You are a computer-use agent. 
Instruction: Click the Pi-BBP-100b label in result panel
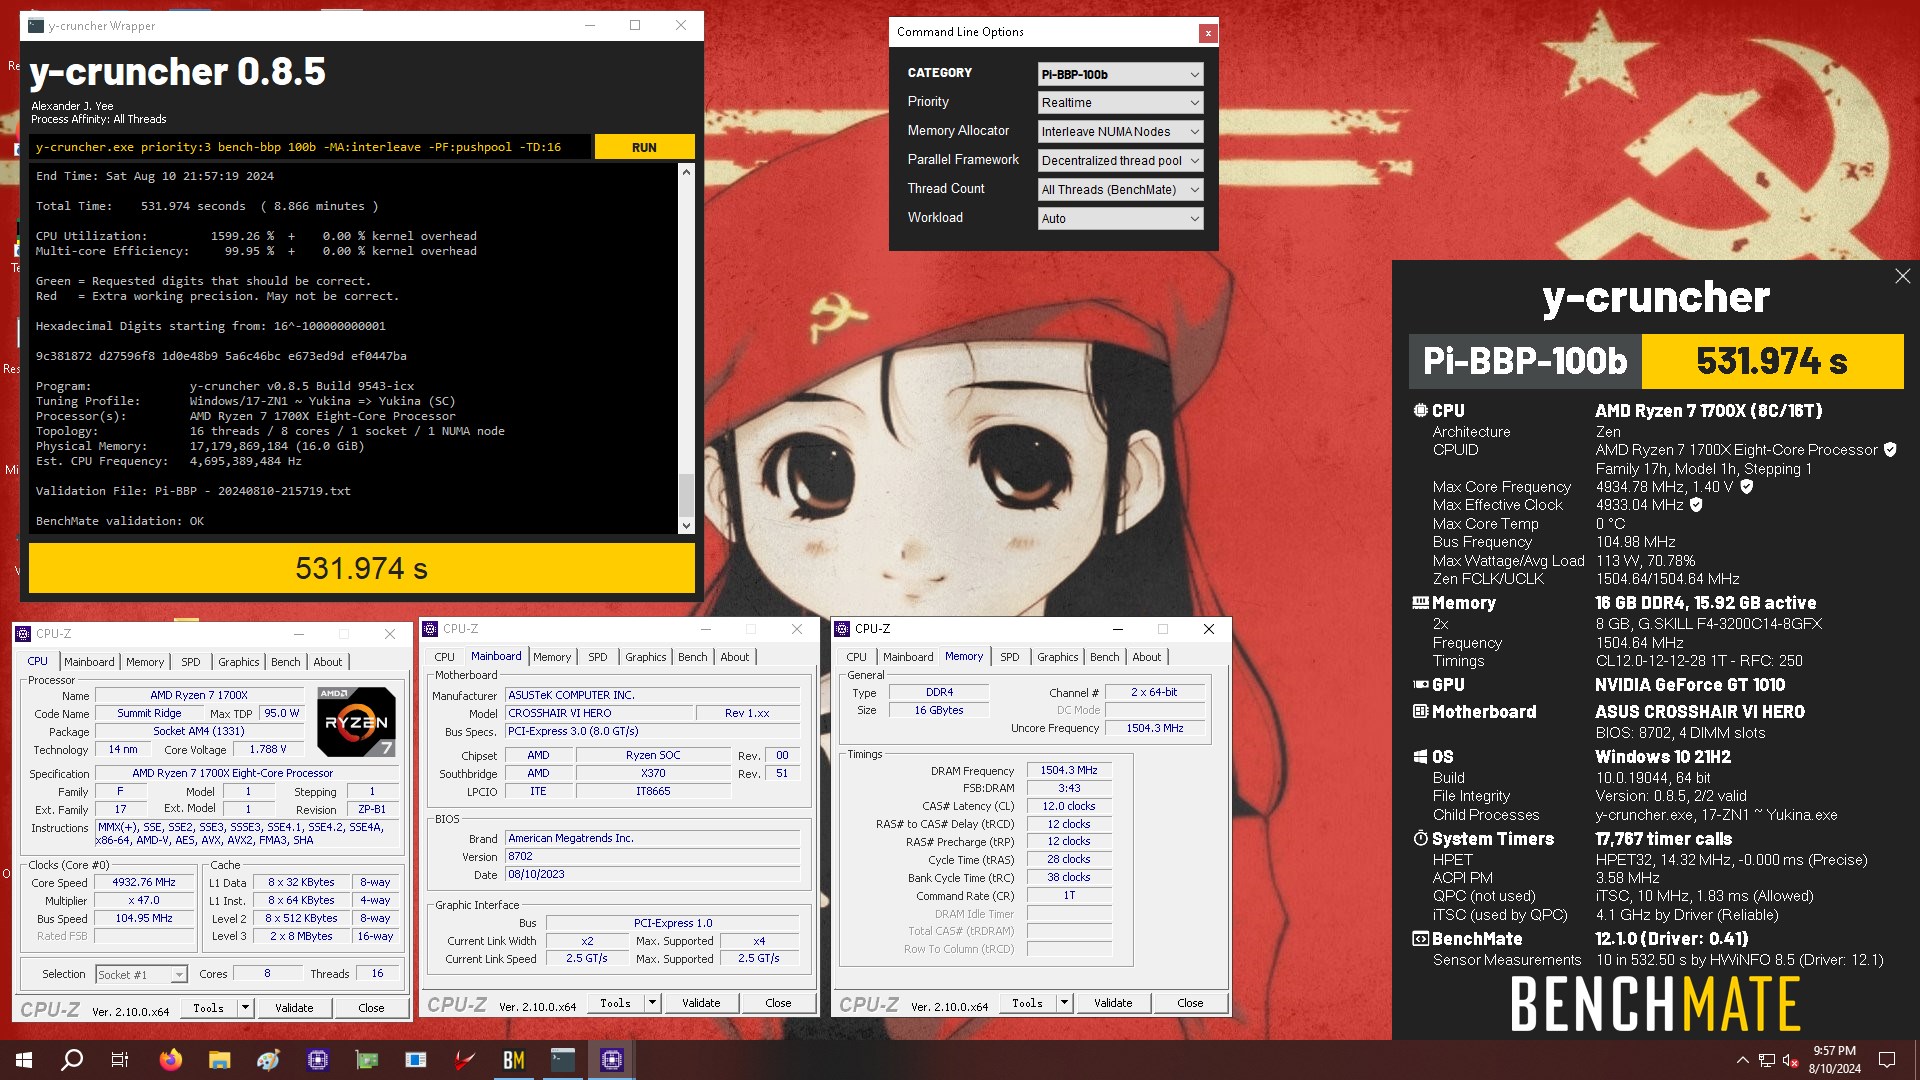click(x=1525, y=361)
